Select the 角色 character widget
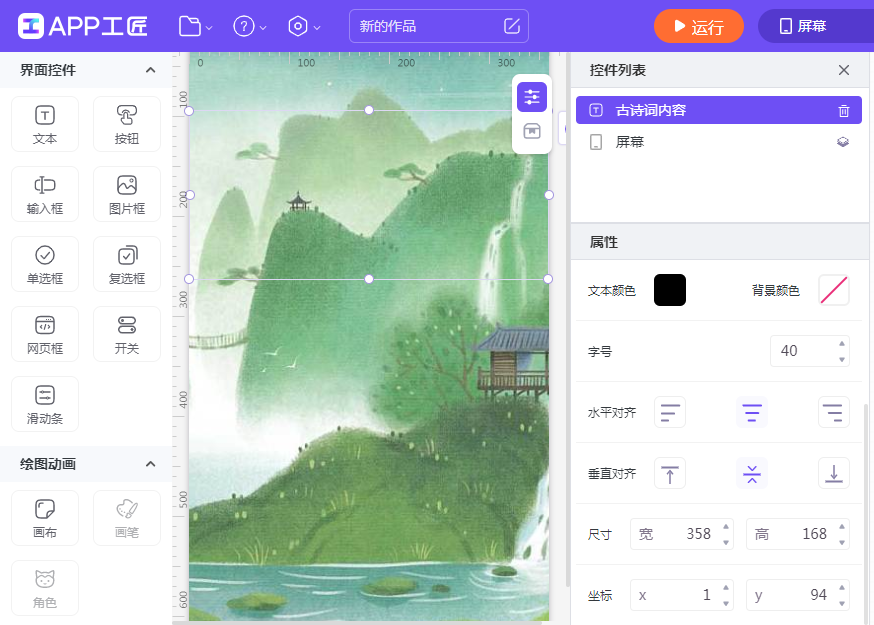 45,588
